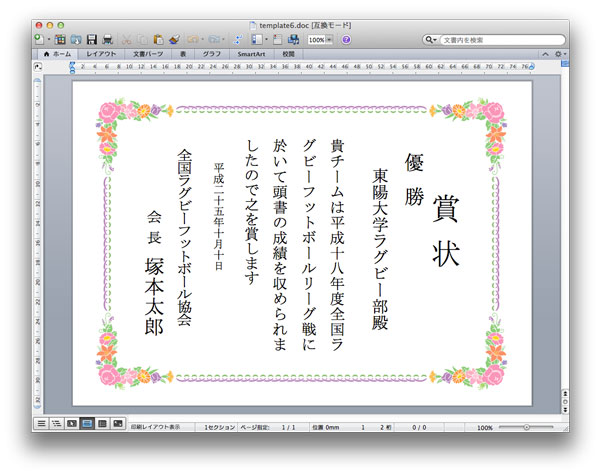Click the 1セクション status bar item

coord(220,426)
